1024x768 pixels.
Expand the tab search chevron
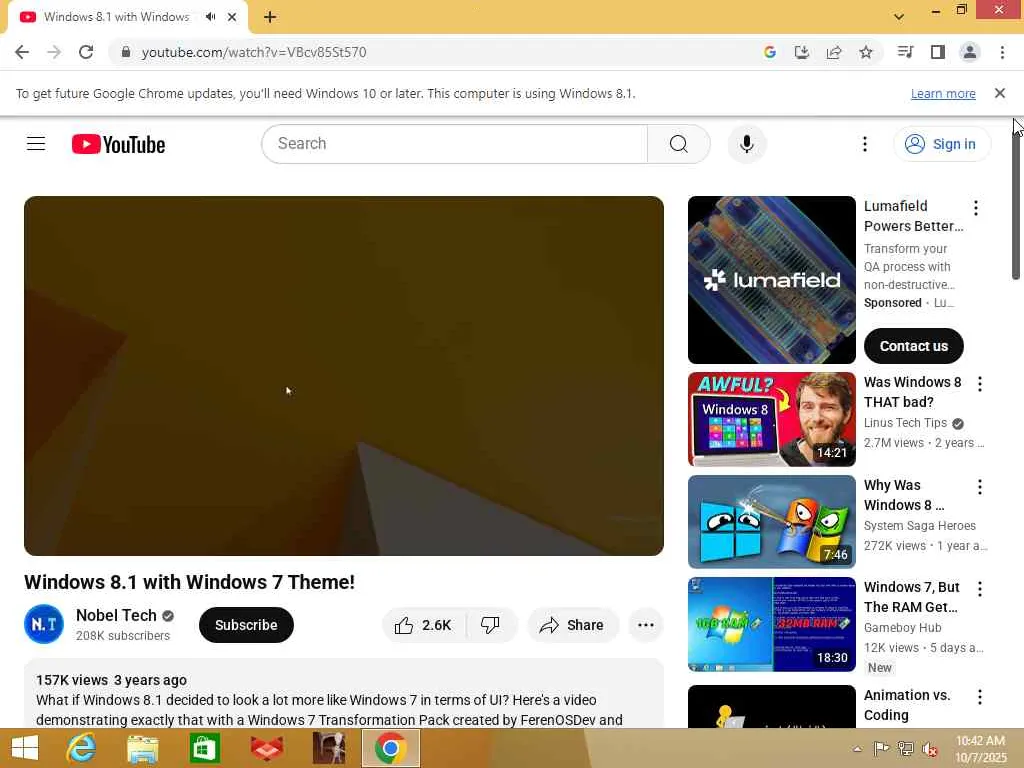(x=899, y=17)
